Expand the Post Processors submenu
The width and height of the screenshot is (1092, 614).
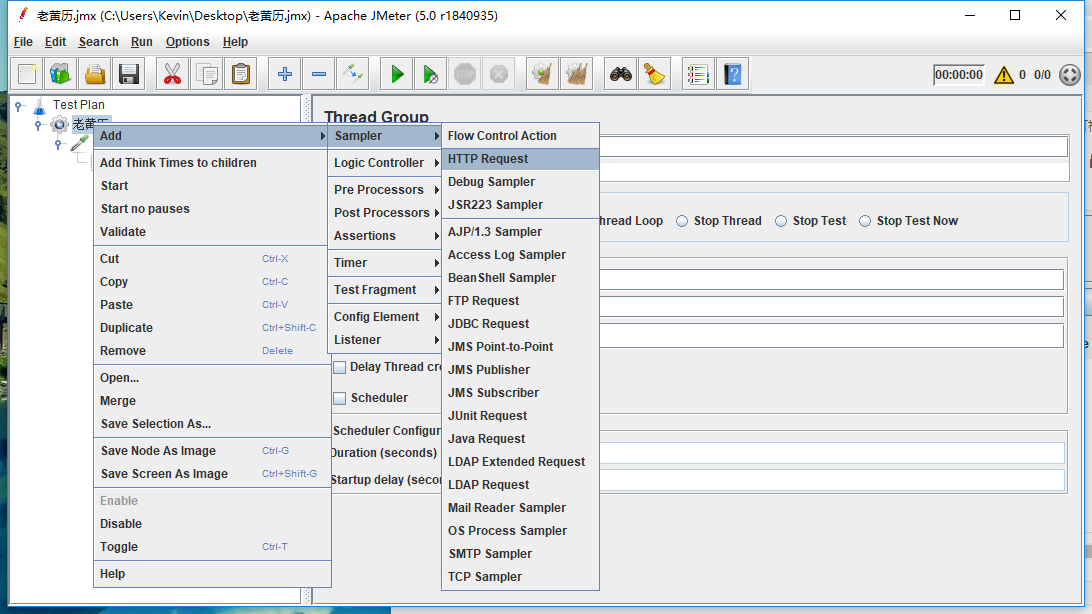pos(384,212)
